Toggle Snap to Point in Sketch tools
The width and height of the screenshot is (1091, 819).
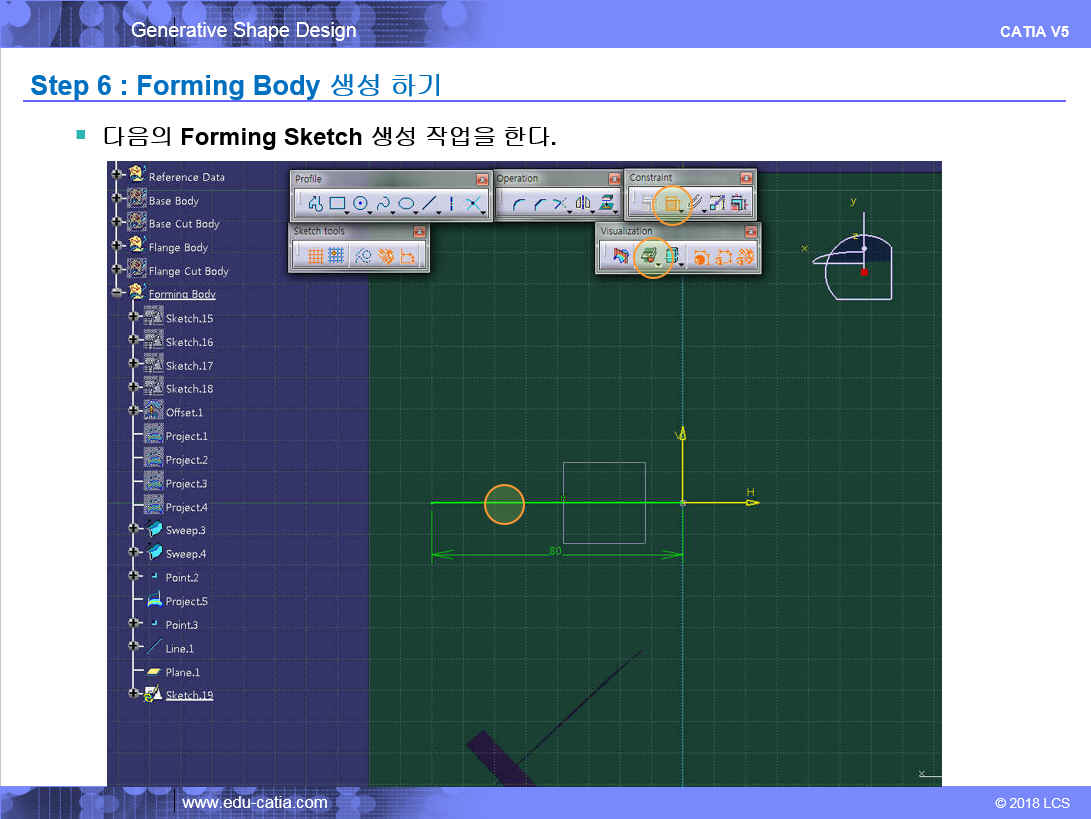click(336, 256)
